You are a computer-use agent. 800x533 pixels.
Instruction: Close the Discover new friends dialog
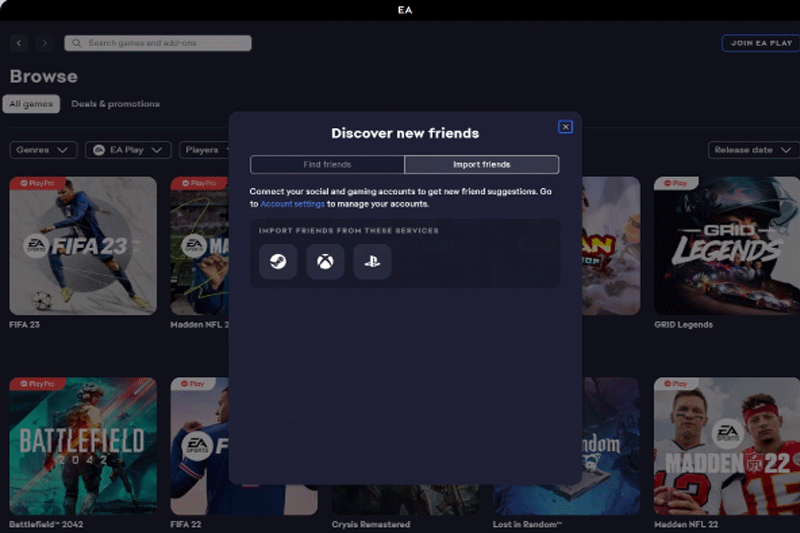click(x=565, y=127)
